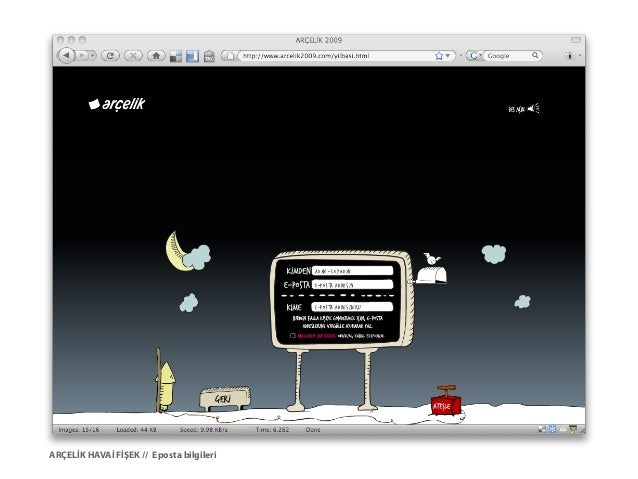Viewport: 638px width, 479px height.
Task: Click the 'Speed: 9.98 KB/s' status text
Action: 204,430
